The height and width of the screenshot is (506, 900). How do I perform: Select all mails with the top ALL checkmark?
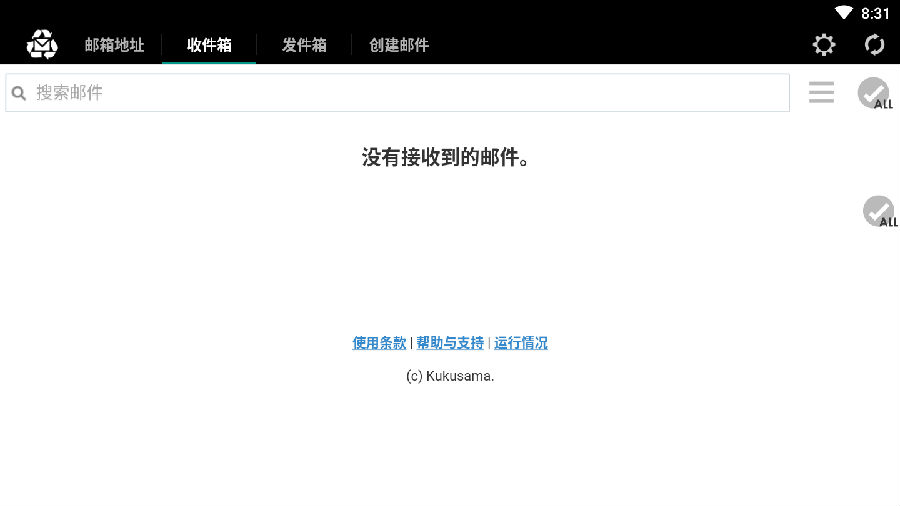(875, 93)
